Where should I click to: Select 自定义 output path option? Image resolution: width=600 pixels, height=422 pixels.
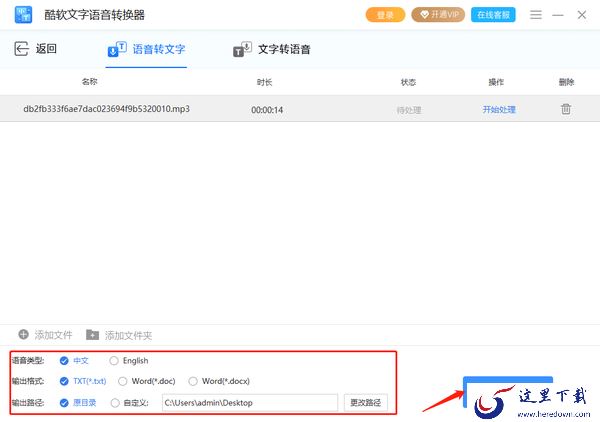coord(115,403)
